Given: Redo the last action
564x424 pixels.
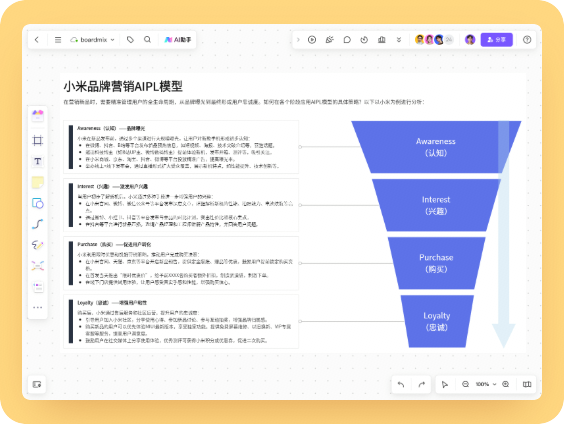Looking at the screenshot, I should [x=422, y=384].
